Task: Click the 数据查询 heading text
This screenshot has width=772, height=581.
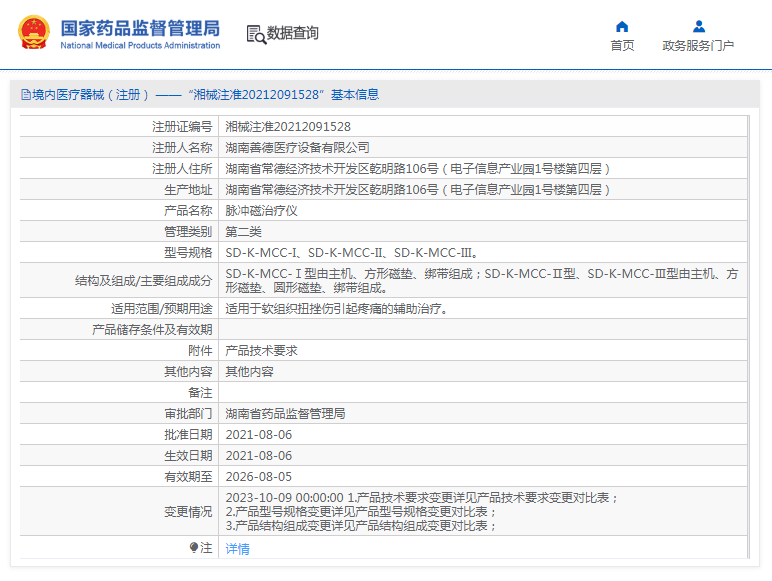Action: [292, 33]
